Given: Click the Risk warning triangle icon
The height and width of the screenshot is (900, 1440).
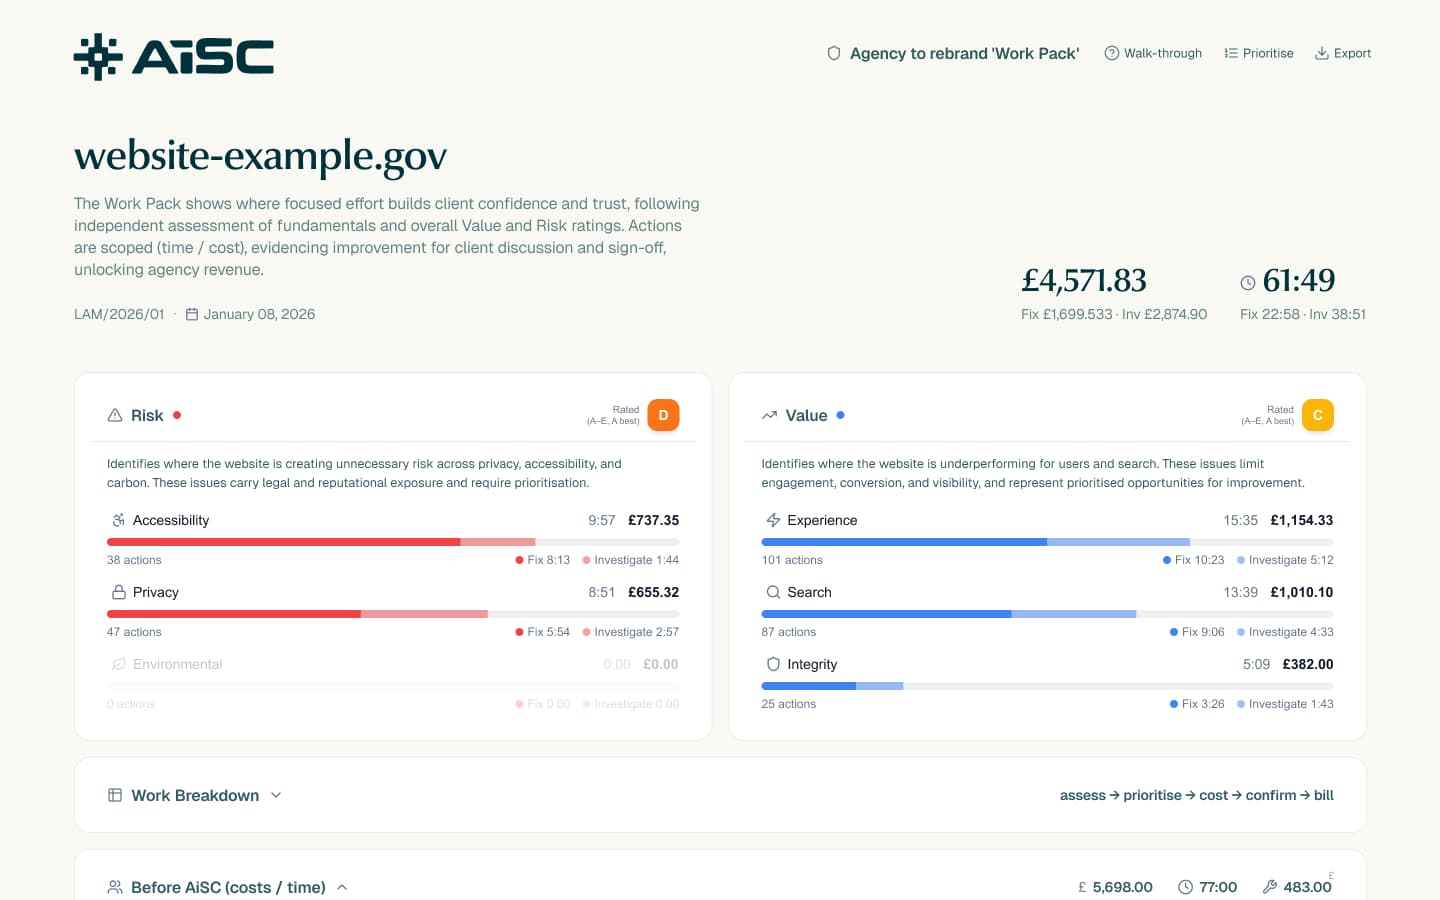Looking at the screenshot, I should (113, 415).
